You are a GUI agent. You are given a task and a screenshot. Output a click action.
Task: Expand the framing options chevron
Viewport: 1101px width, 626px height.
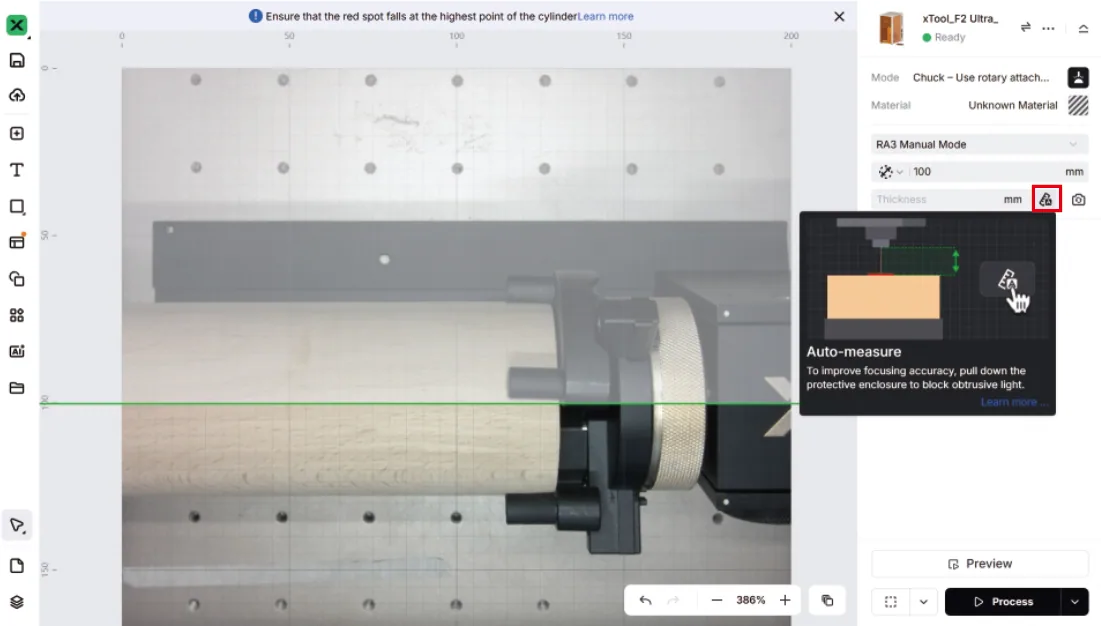[923, 601]
